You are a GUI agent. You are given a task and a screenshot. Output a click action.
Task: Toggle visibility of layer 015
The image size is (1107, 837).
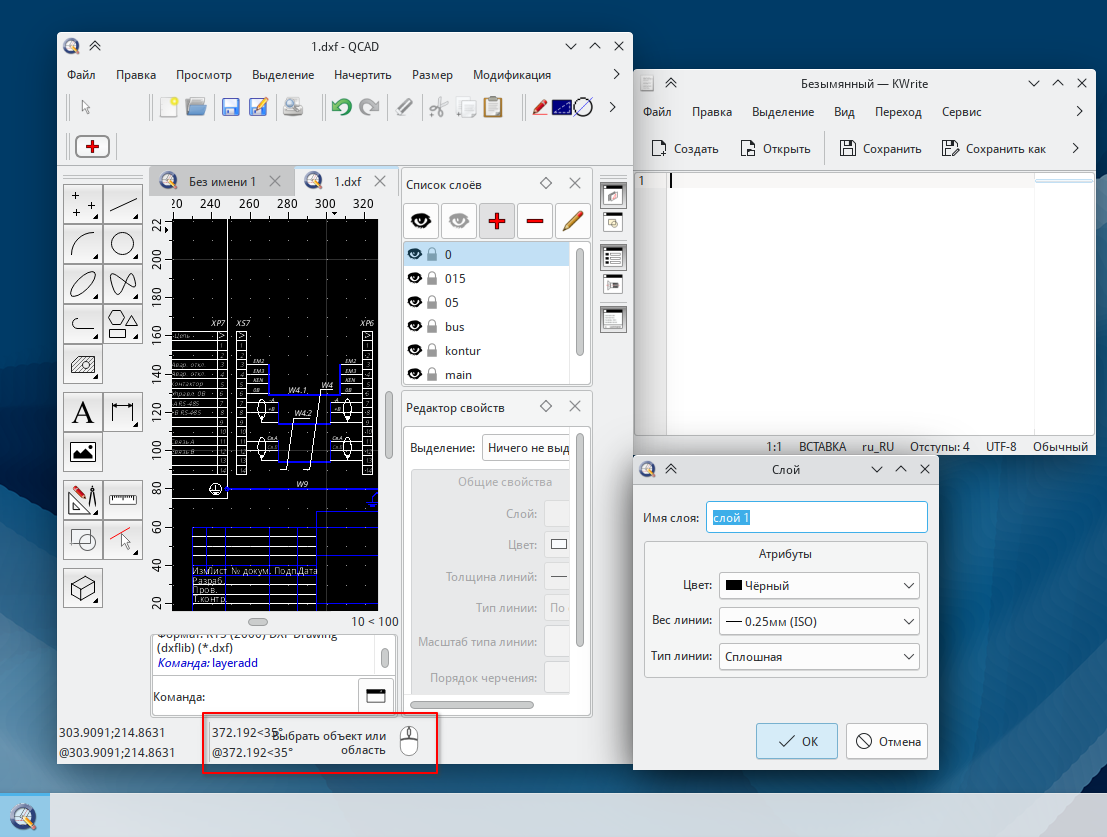pyautogui.click(x=414, y=279)
